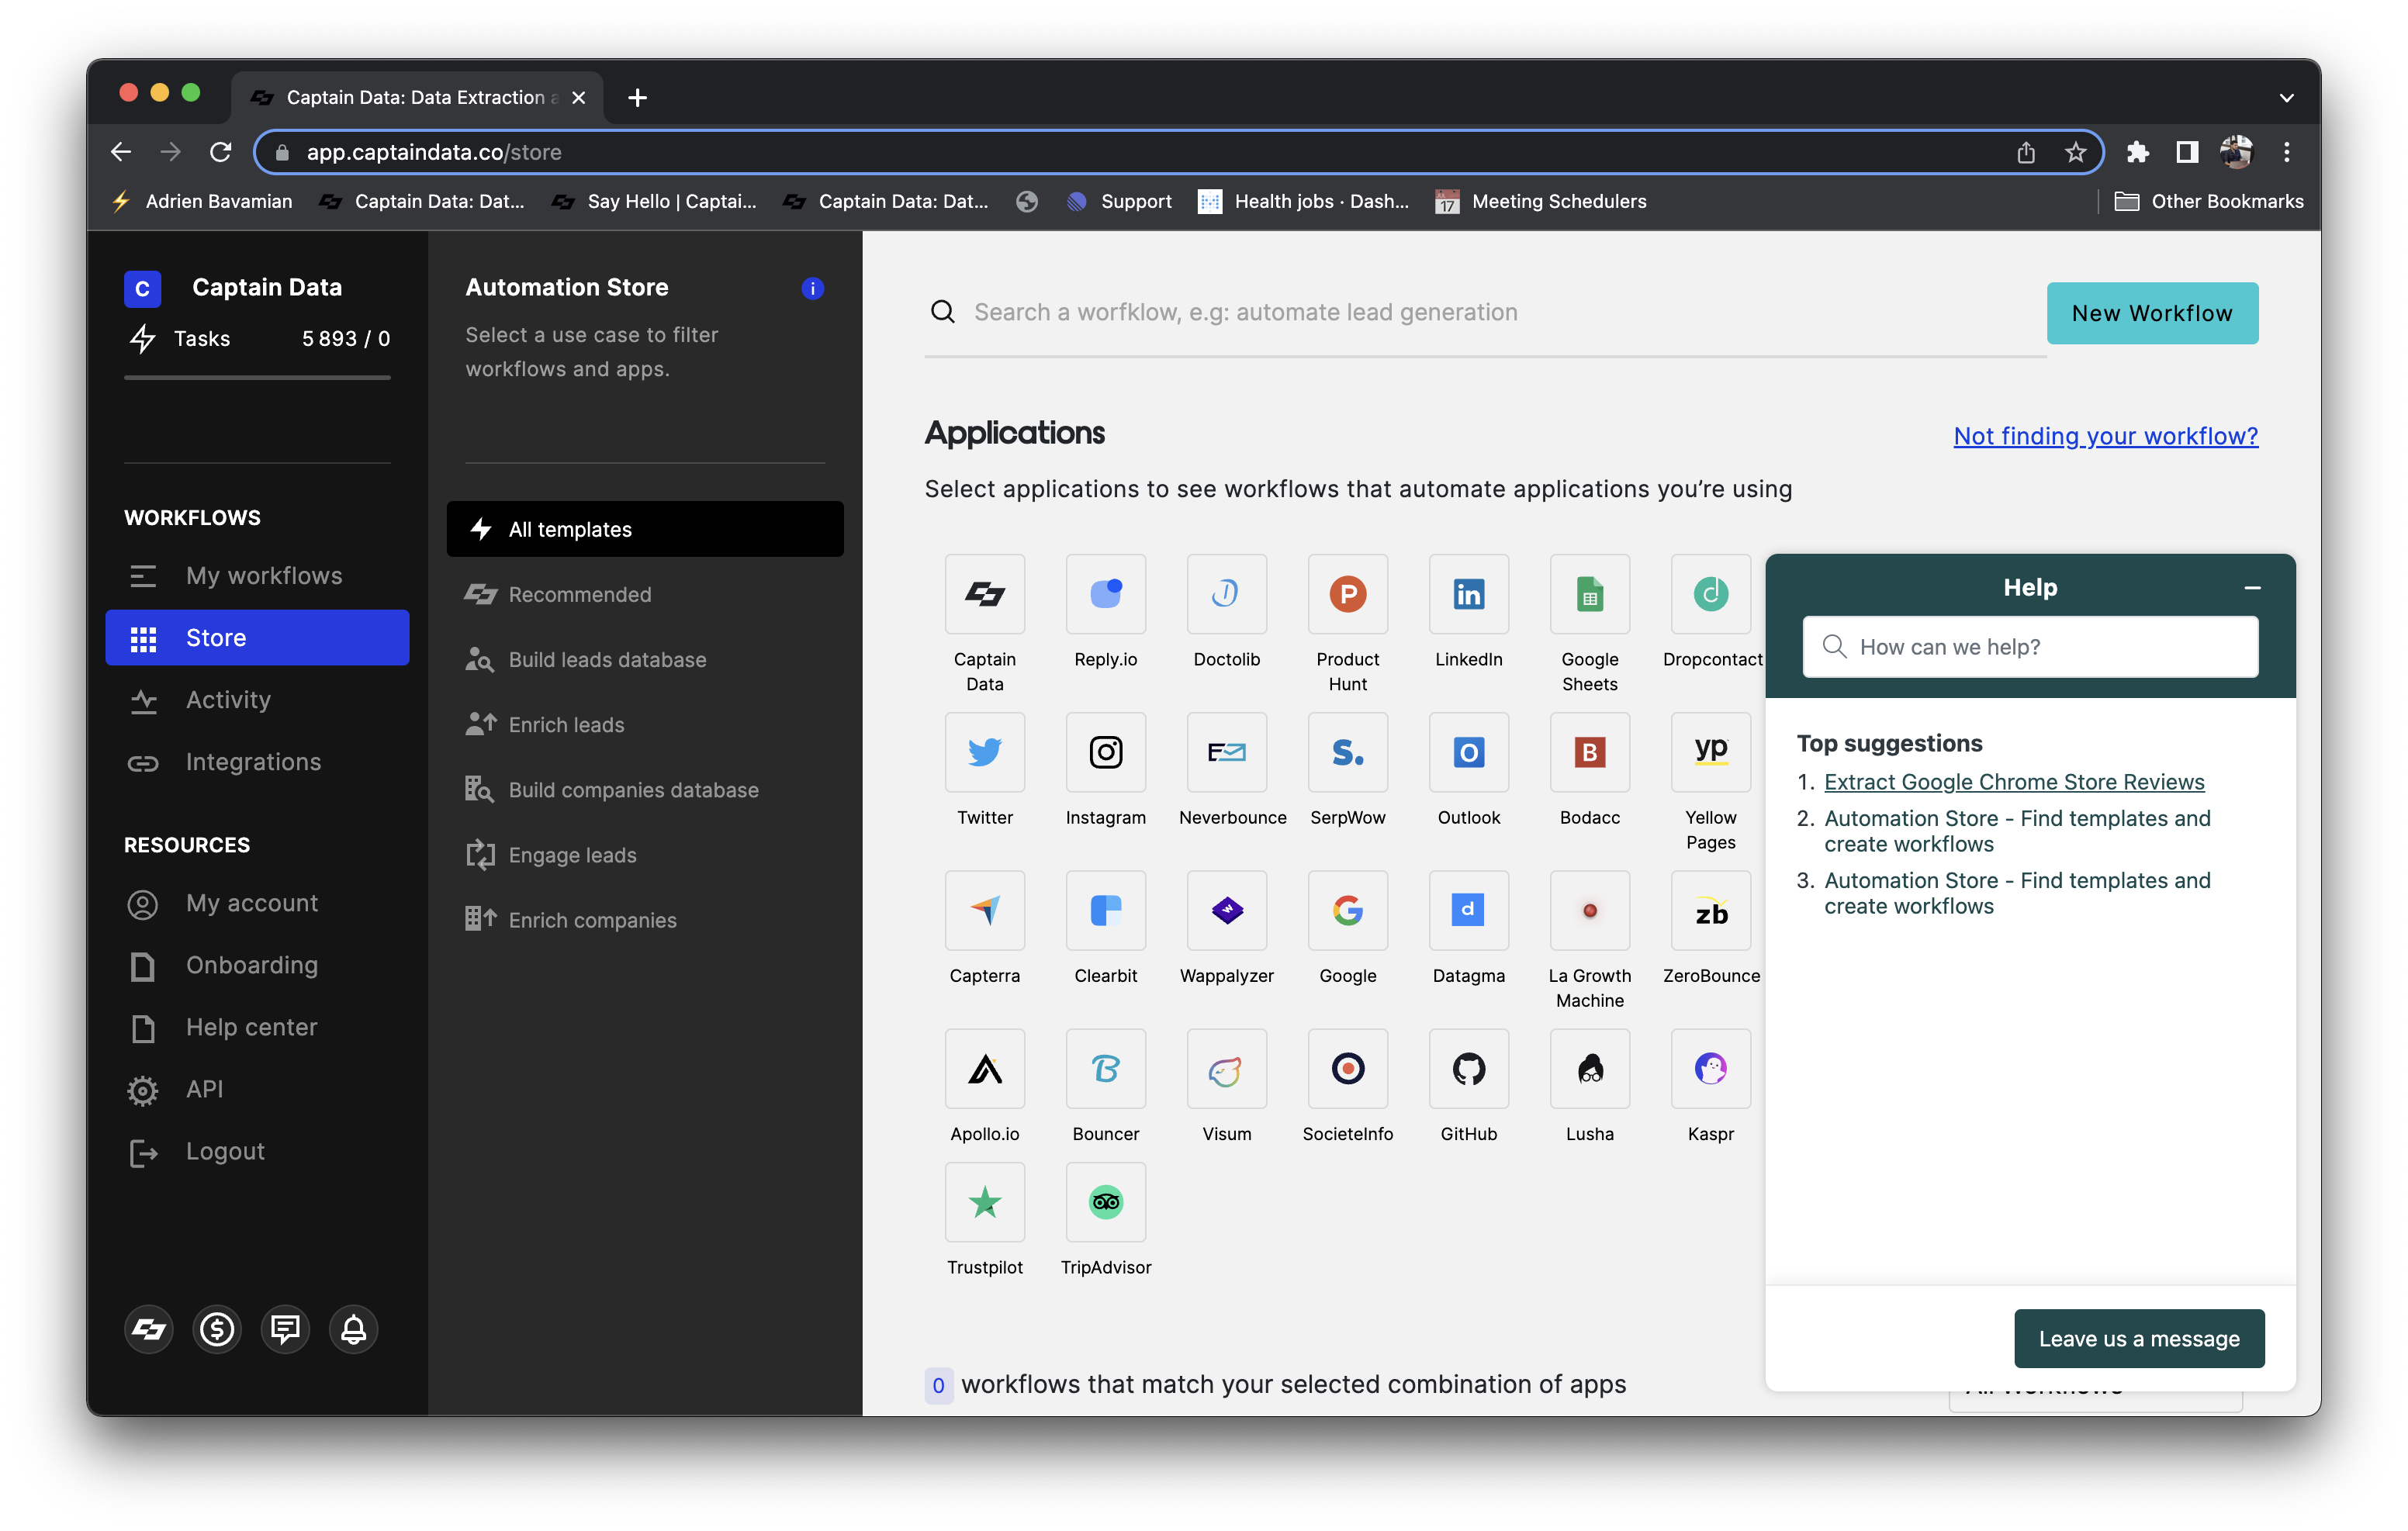
Task: Select the Reply.io application icon
Action: [x=1105, y=594]
